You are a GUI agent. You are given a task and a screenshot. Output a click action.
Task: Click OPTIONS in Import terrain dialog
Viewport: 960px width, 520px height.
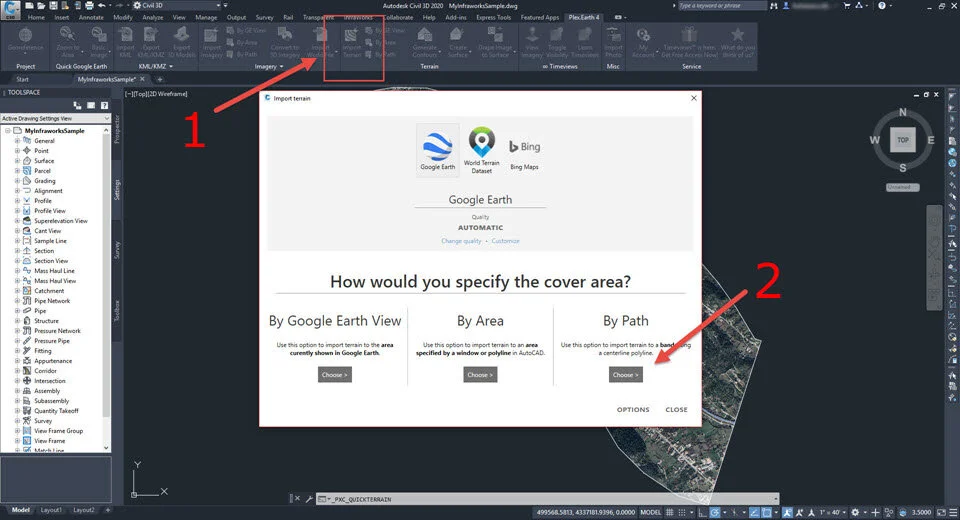click(x=633, y=409)
